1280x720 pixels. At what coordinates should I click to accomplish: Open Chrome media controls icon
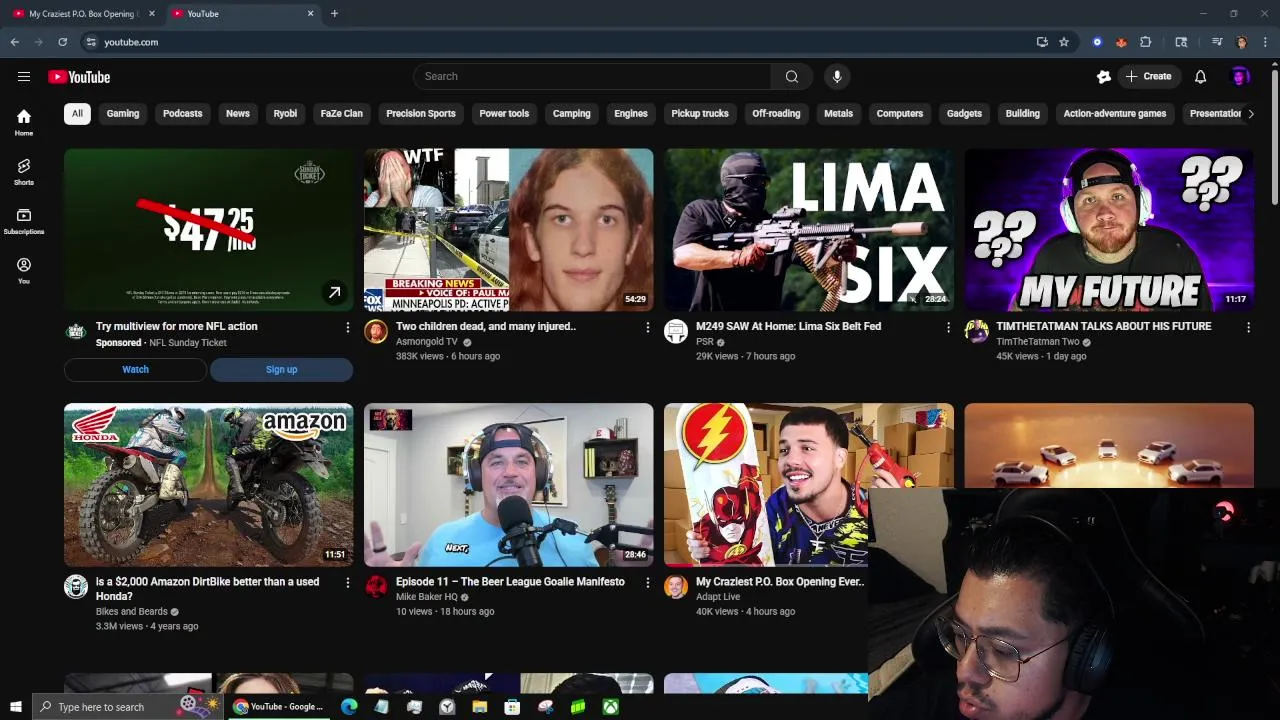tap(1217, 42)
